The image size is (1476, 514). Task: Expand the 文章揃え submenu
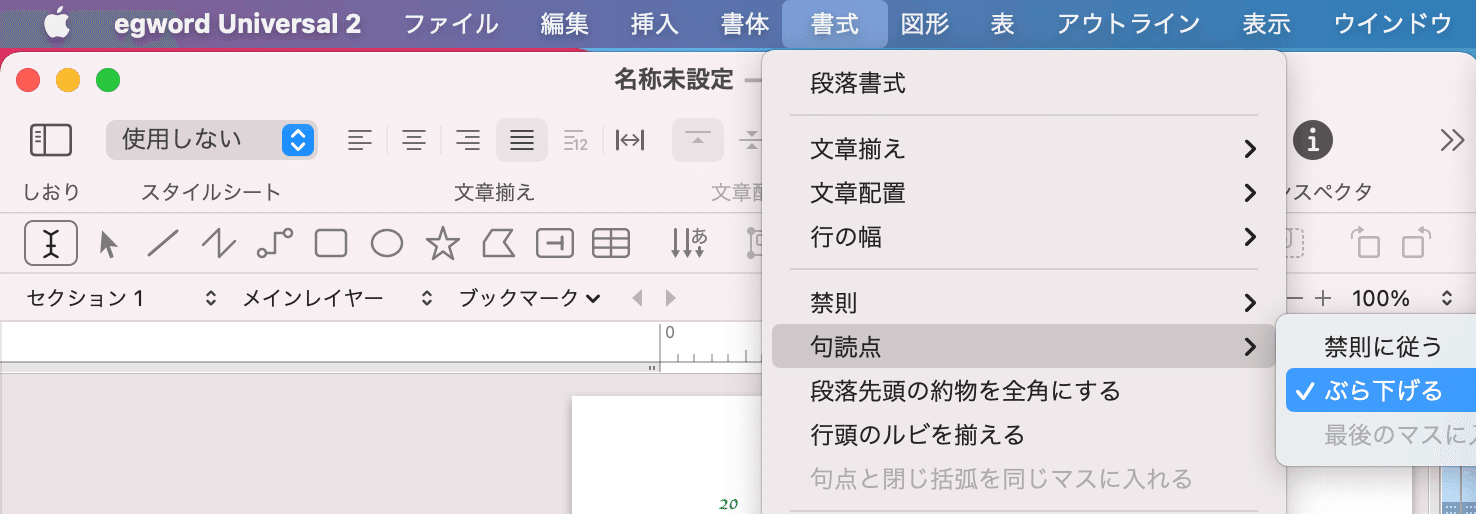(x=1024, y=150)
